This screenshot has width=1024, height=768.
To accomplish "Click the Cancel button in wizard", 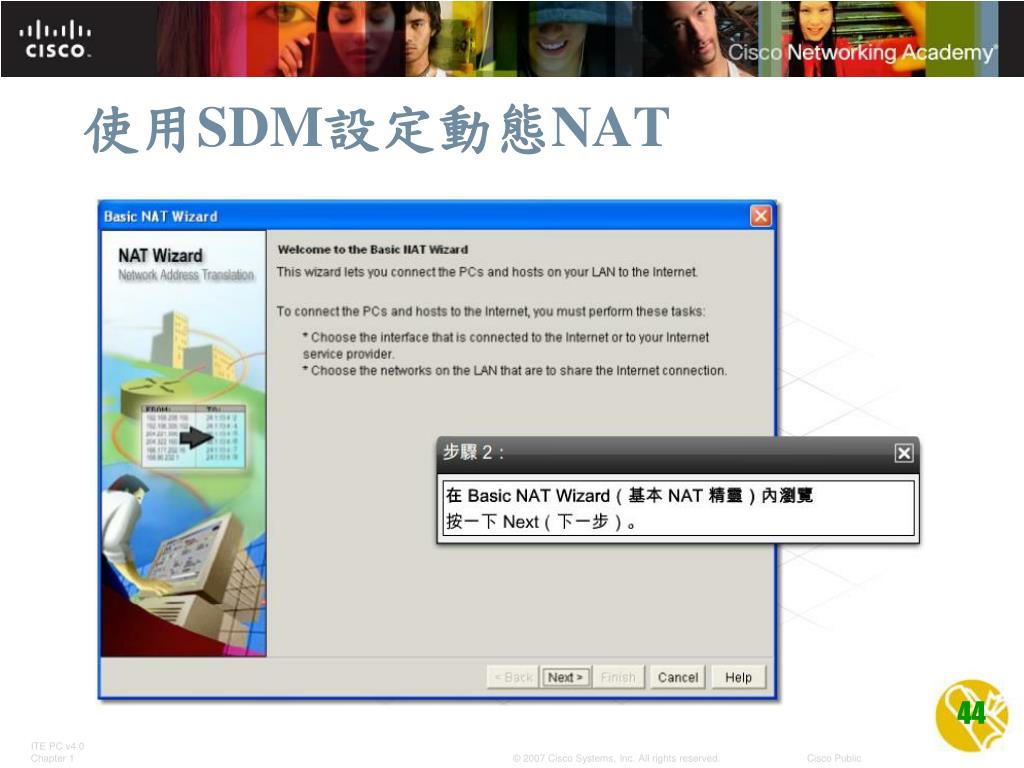I will point(678,677).
